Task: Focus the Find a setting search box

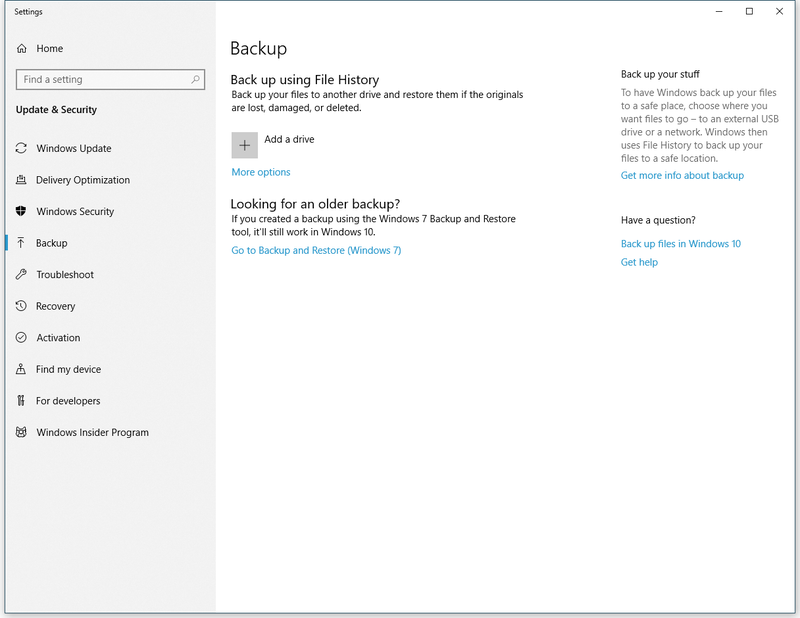Action: [x=110, y=79]
